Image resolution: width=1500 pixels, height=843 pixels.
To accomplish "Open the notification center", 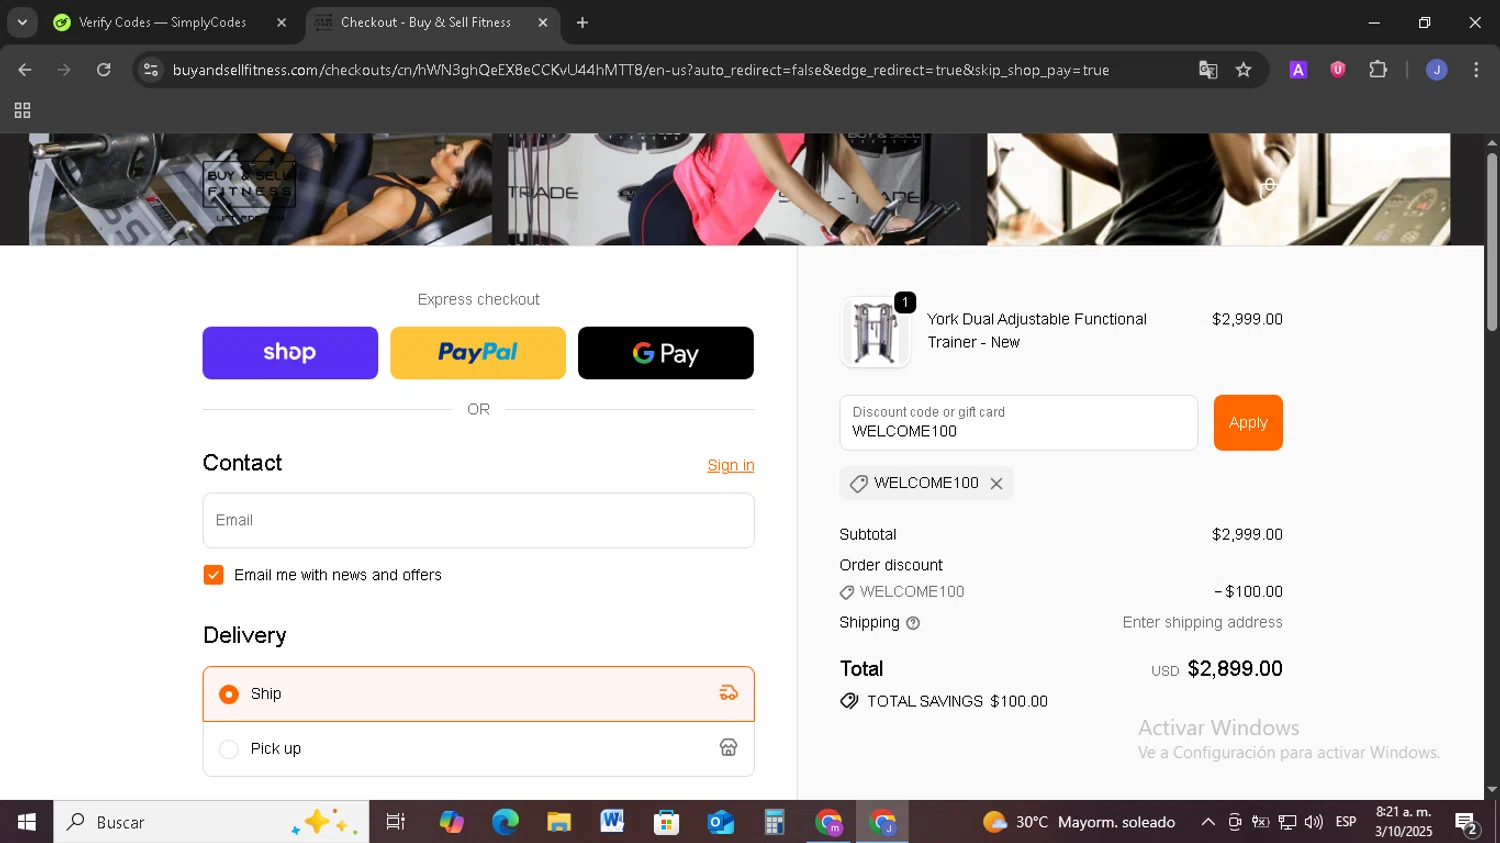I will (1467, 824).
